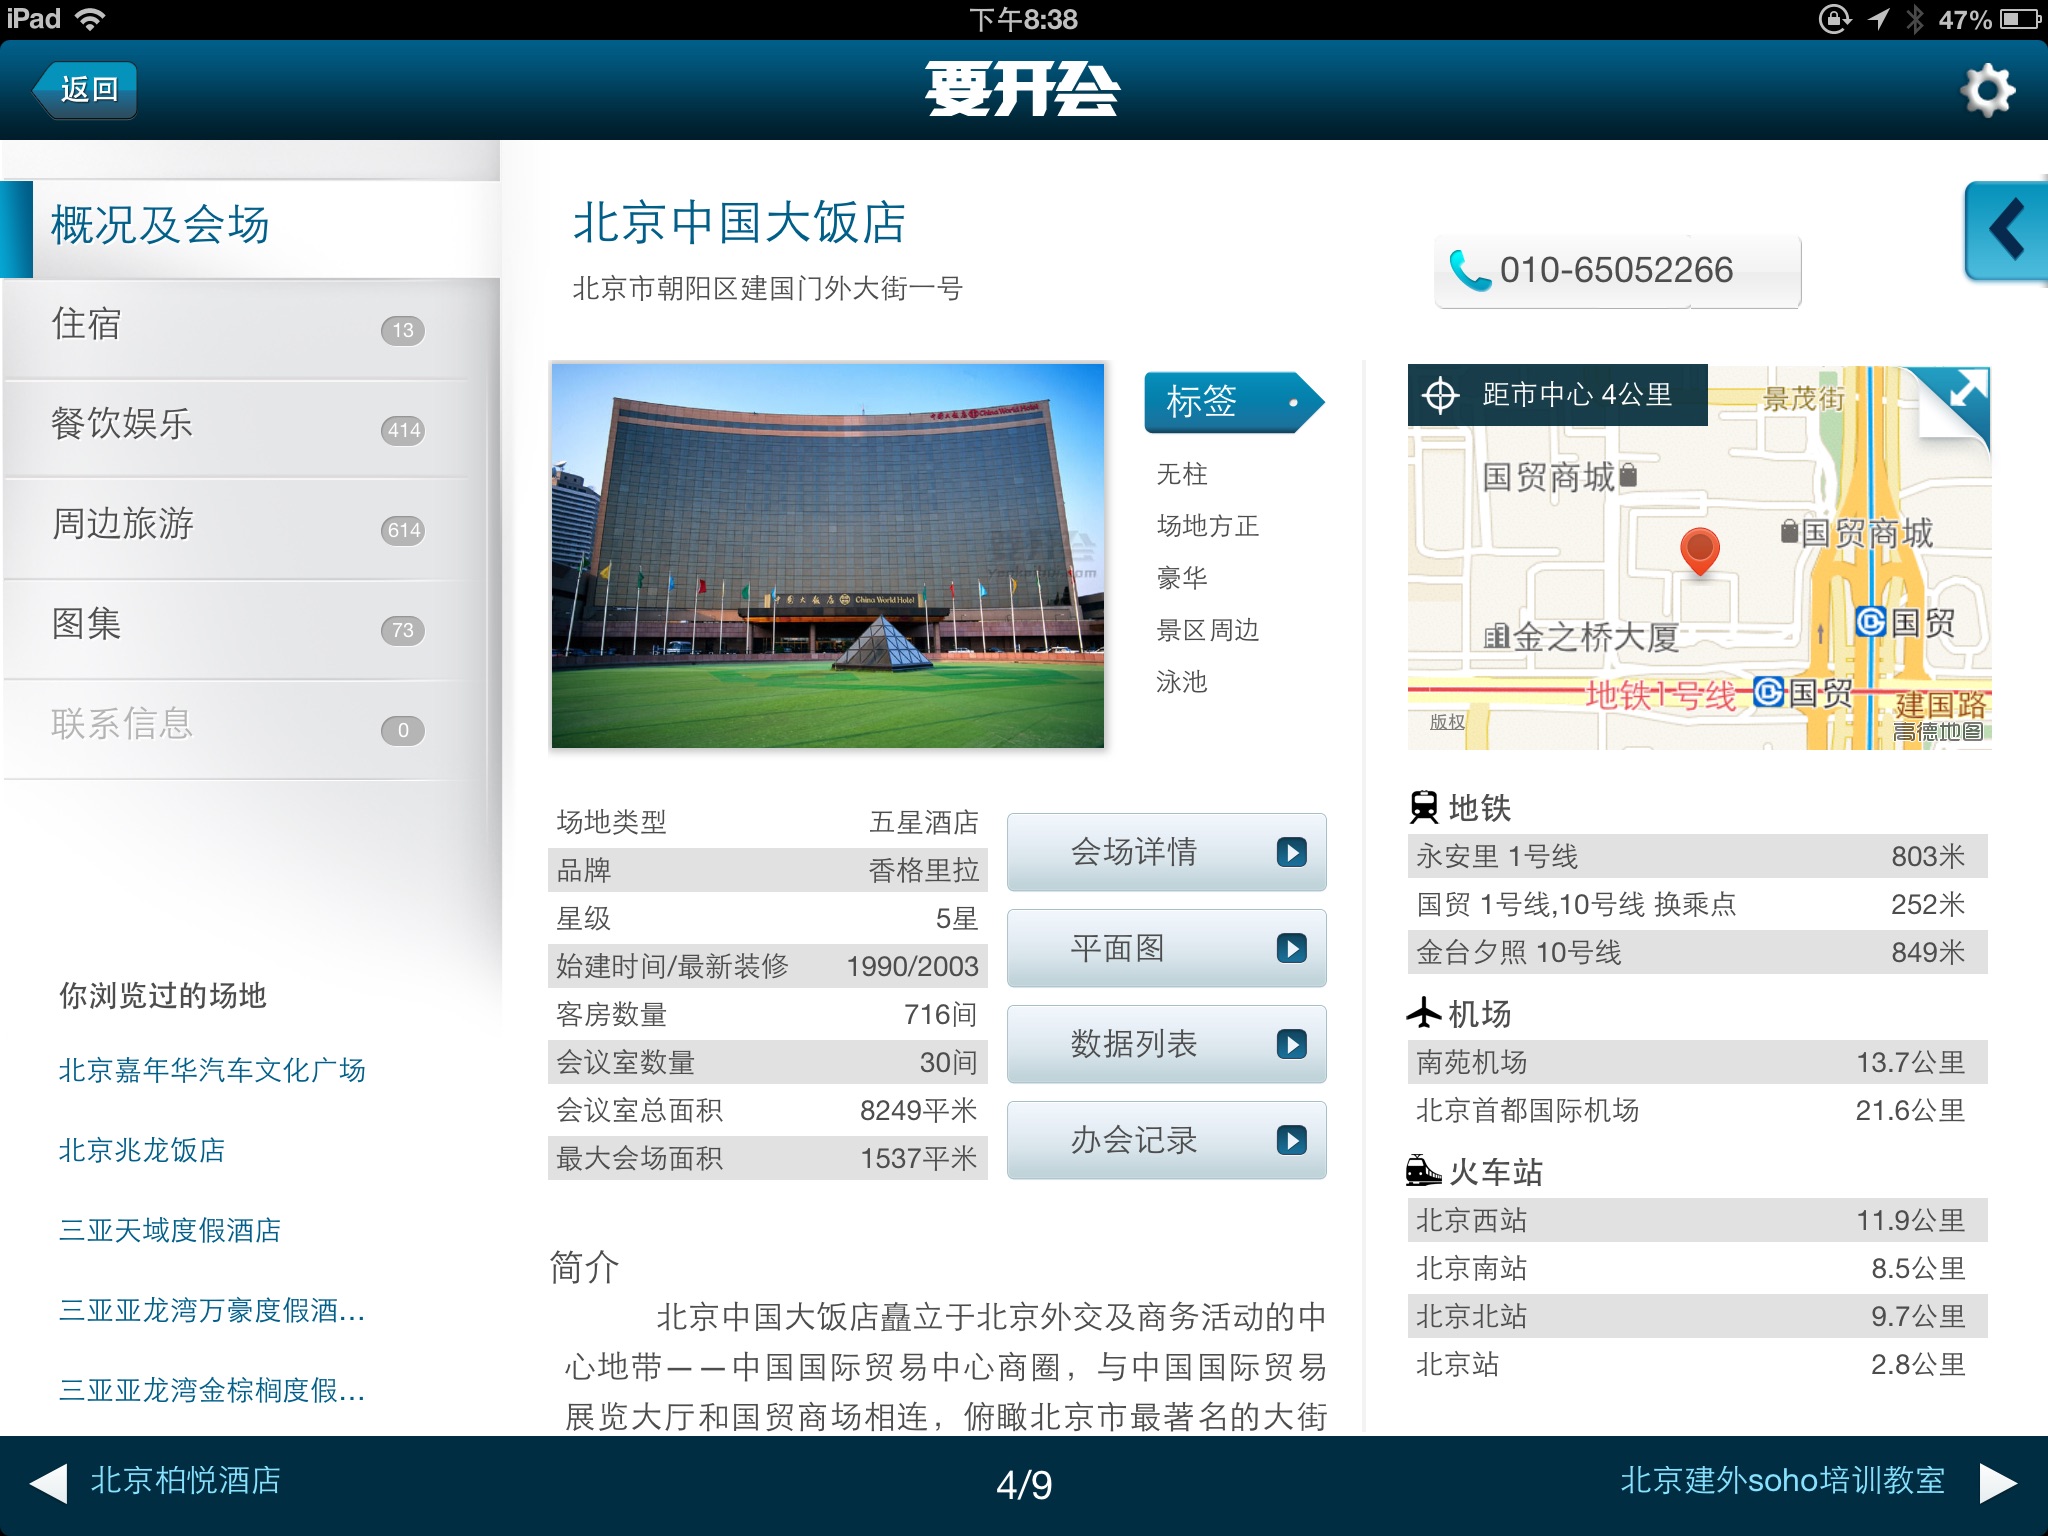Tap the 机场 airplane icon
The height and width of the screenshot is (1536, 2048).
pyautogui.click(x=1423, y=1013)
